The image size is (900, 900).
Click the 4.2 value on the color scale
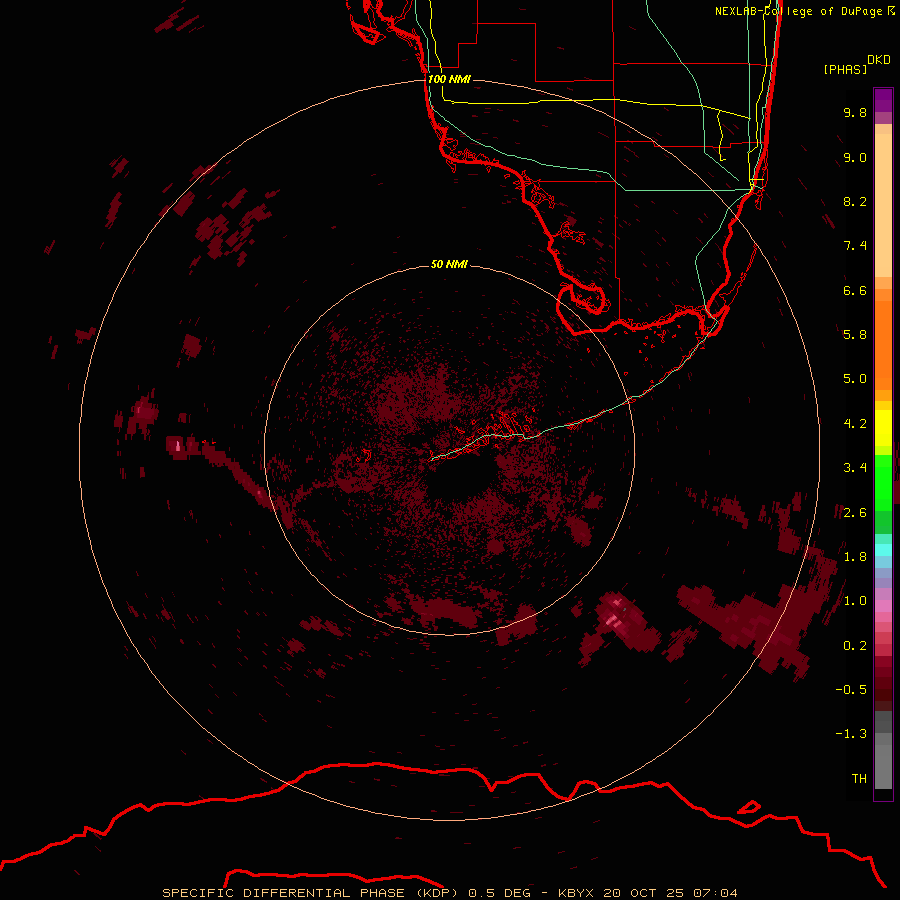pyautogui.click(x=855, y=424)
